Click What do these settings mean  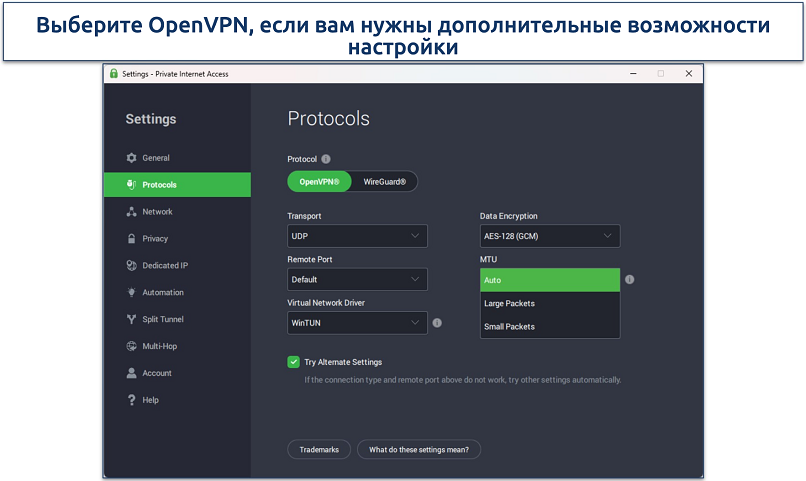coord(419,450)
